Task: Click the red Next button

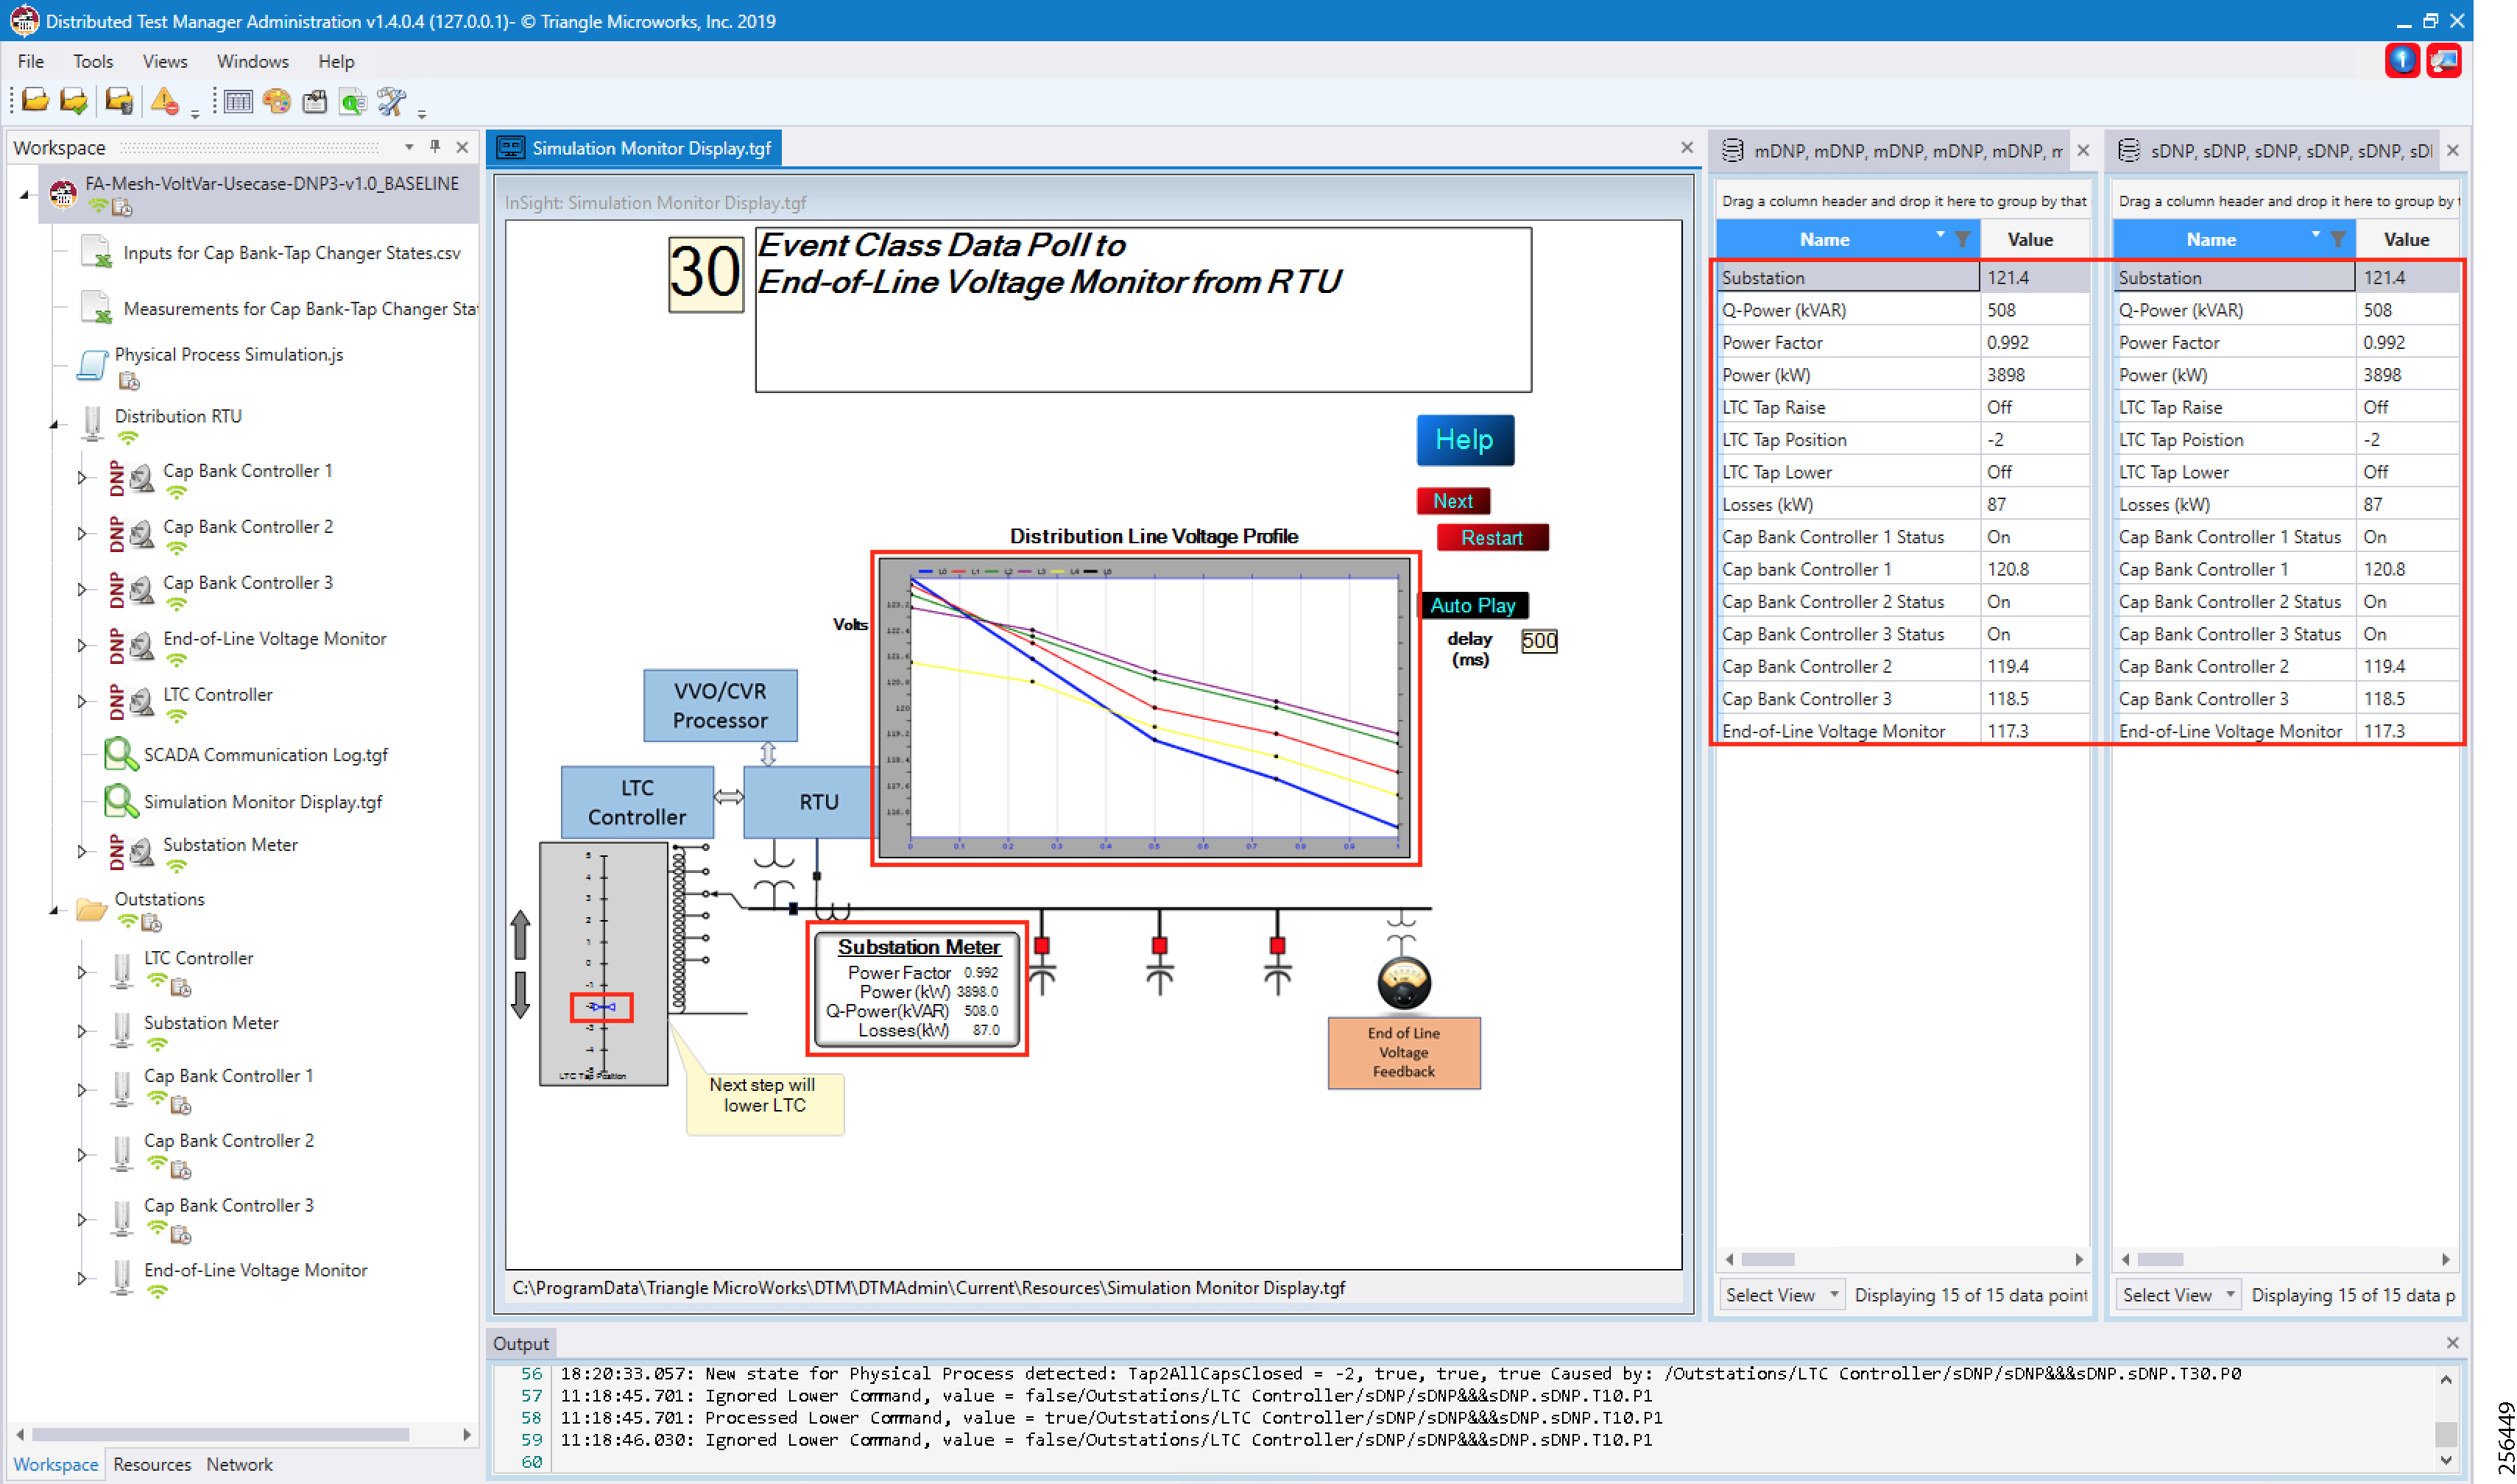Action: coord(1453,501)
